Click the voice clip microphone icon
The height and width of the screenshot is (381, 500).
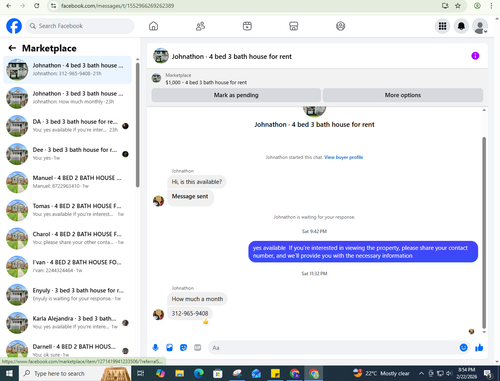[155, 348]
